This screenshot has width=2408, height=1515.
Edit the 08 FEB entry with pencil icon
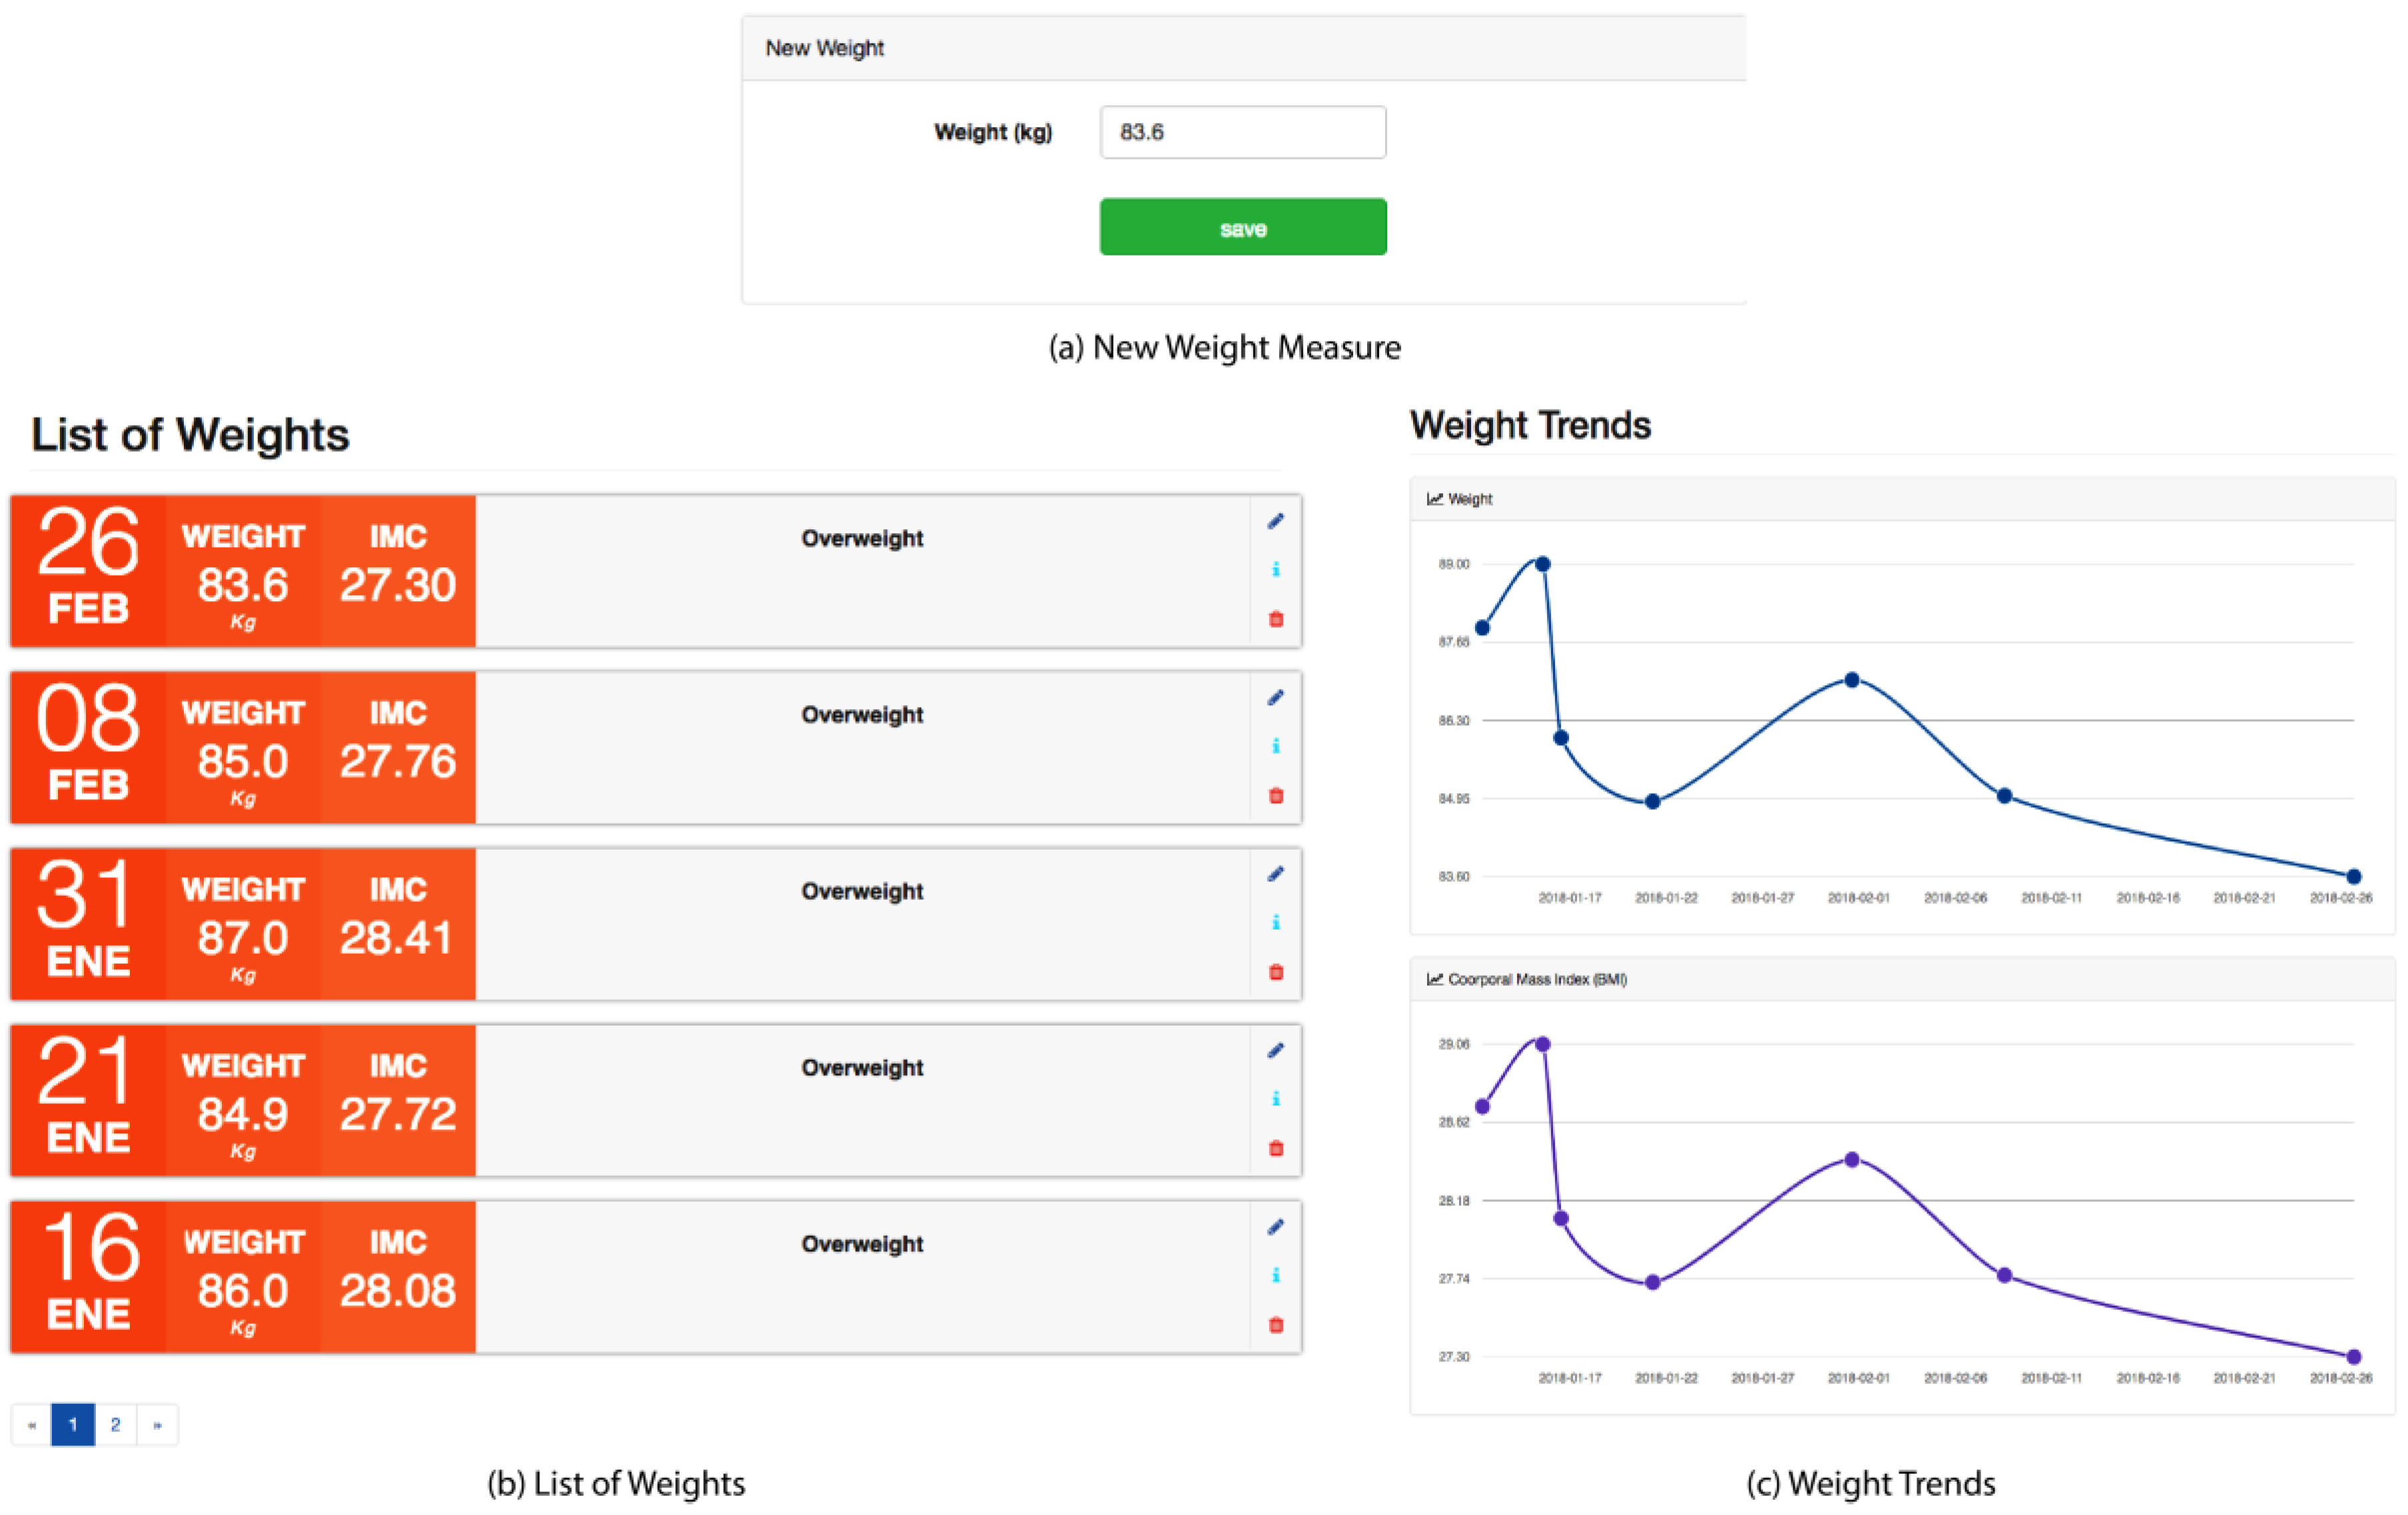(1275, 697)
